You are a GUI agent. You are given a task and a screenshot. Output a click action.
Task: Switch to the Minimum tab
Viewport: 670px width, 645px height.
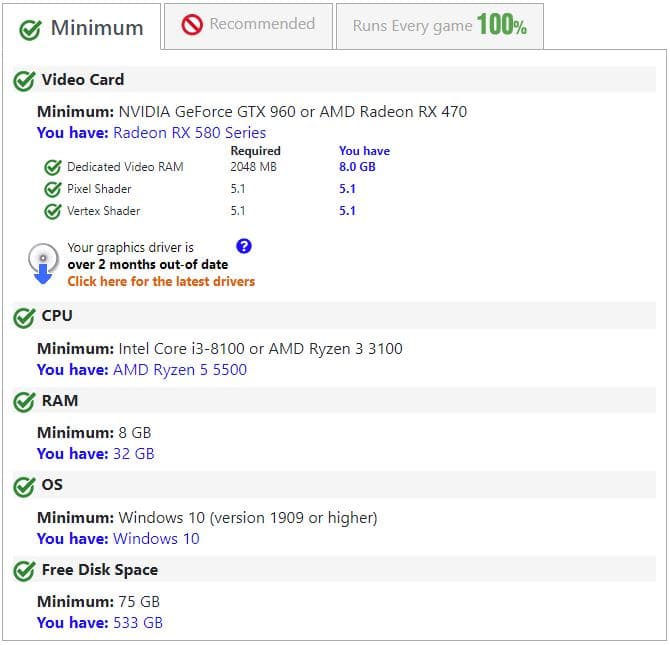click(x=81, y=27)
